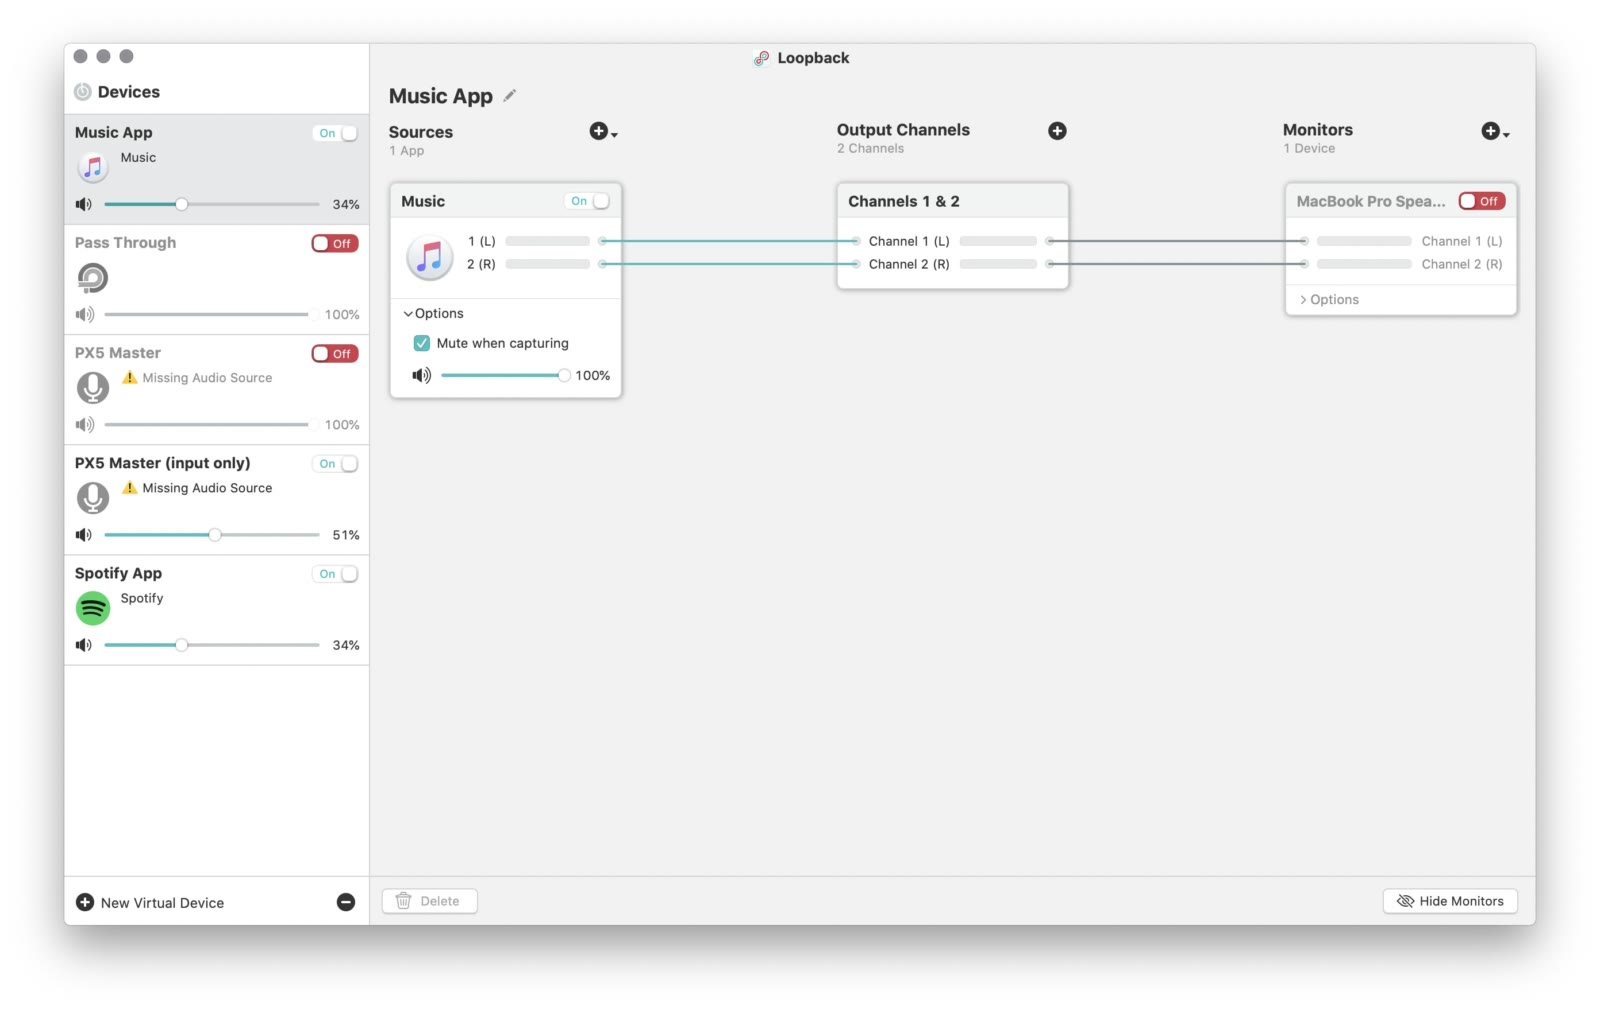
Task: Click the speaker icon for PX5 Master (input only)
Action: (84, 534)
